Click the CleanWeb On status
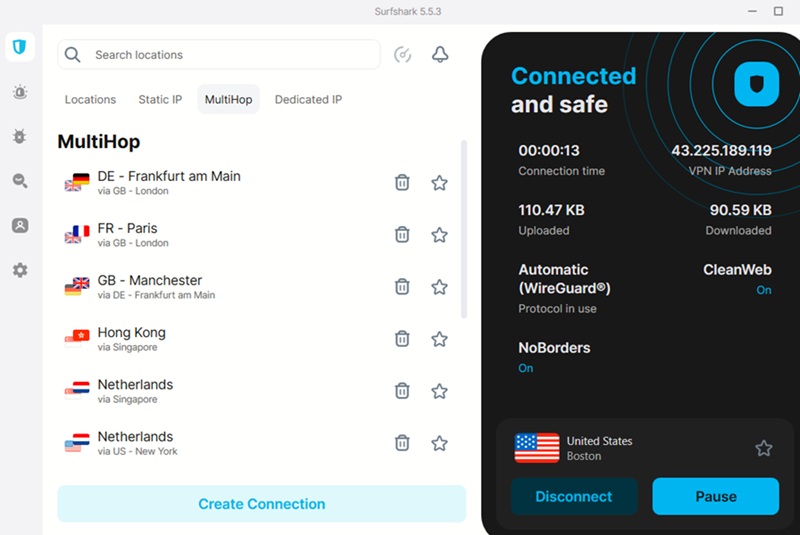The width and height of the screenshot is (800, 535). [764, 290]
